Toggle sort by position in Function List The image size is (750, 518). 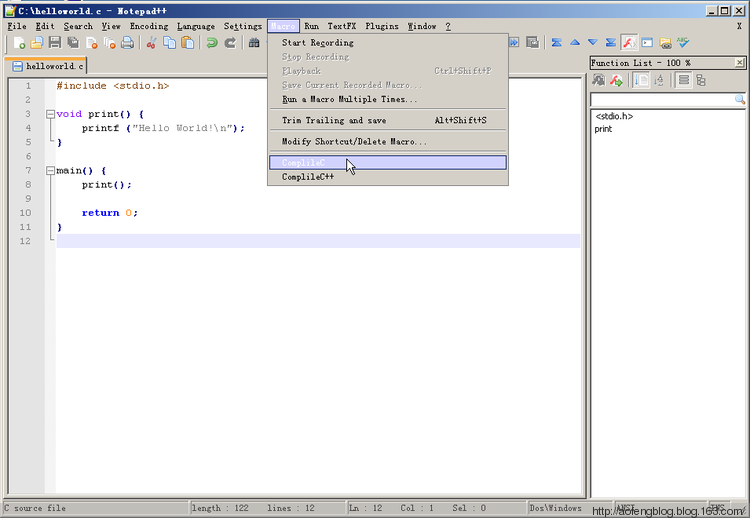[x=641, y=80]
